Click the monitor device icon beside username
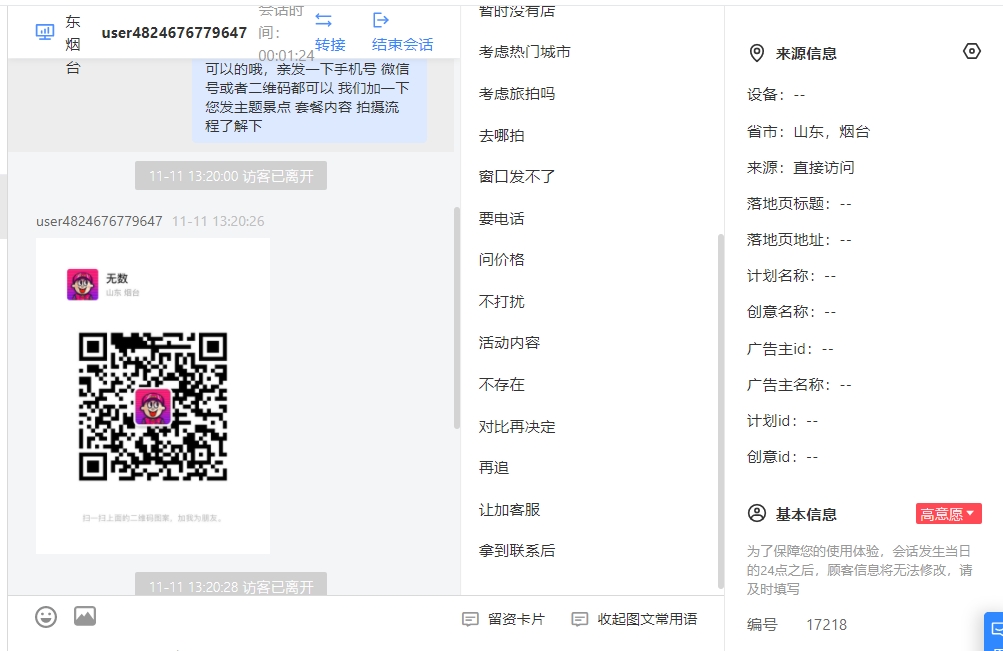 45,32
